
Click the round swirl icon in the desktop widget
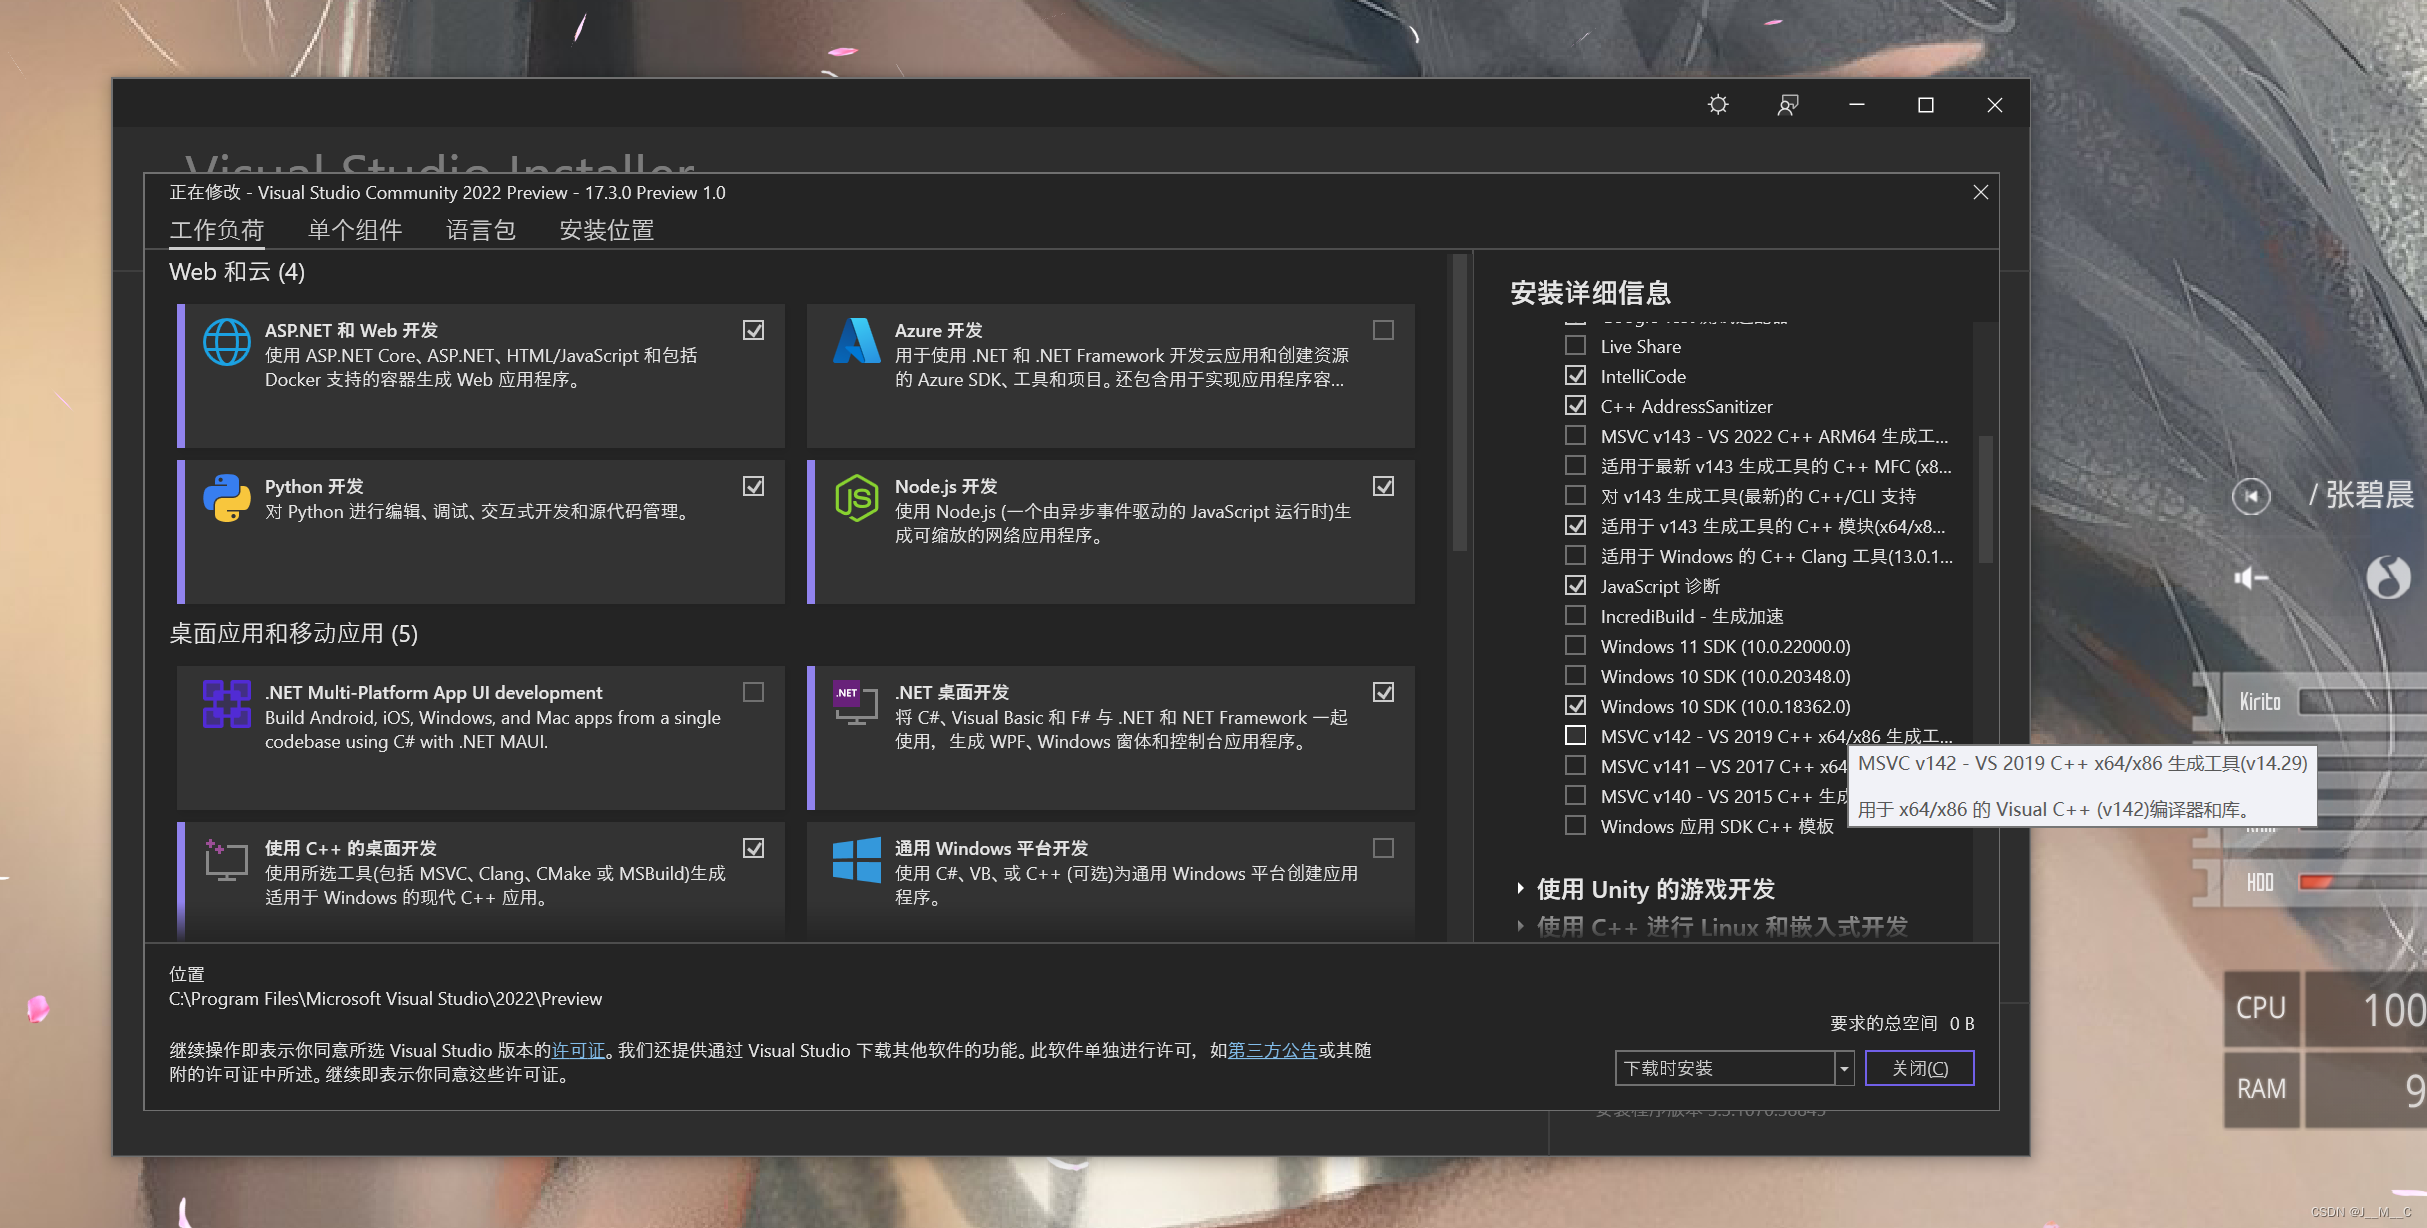2389,577
